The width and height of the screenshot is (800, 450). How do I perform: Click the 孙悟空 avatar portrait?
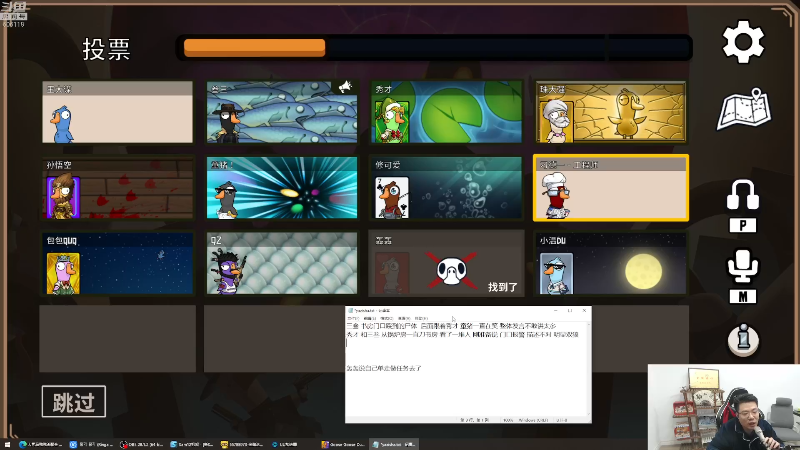pos(63,197)
